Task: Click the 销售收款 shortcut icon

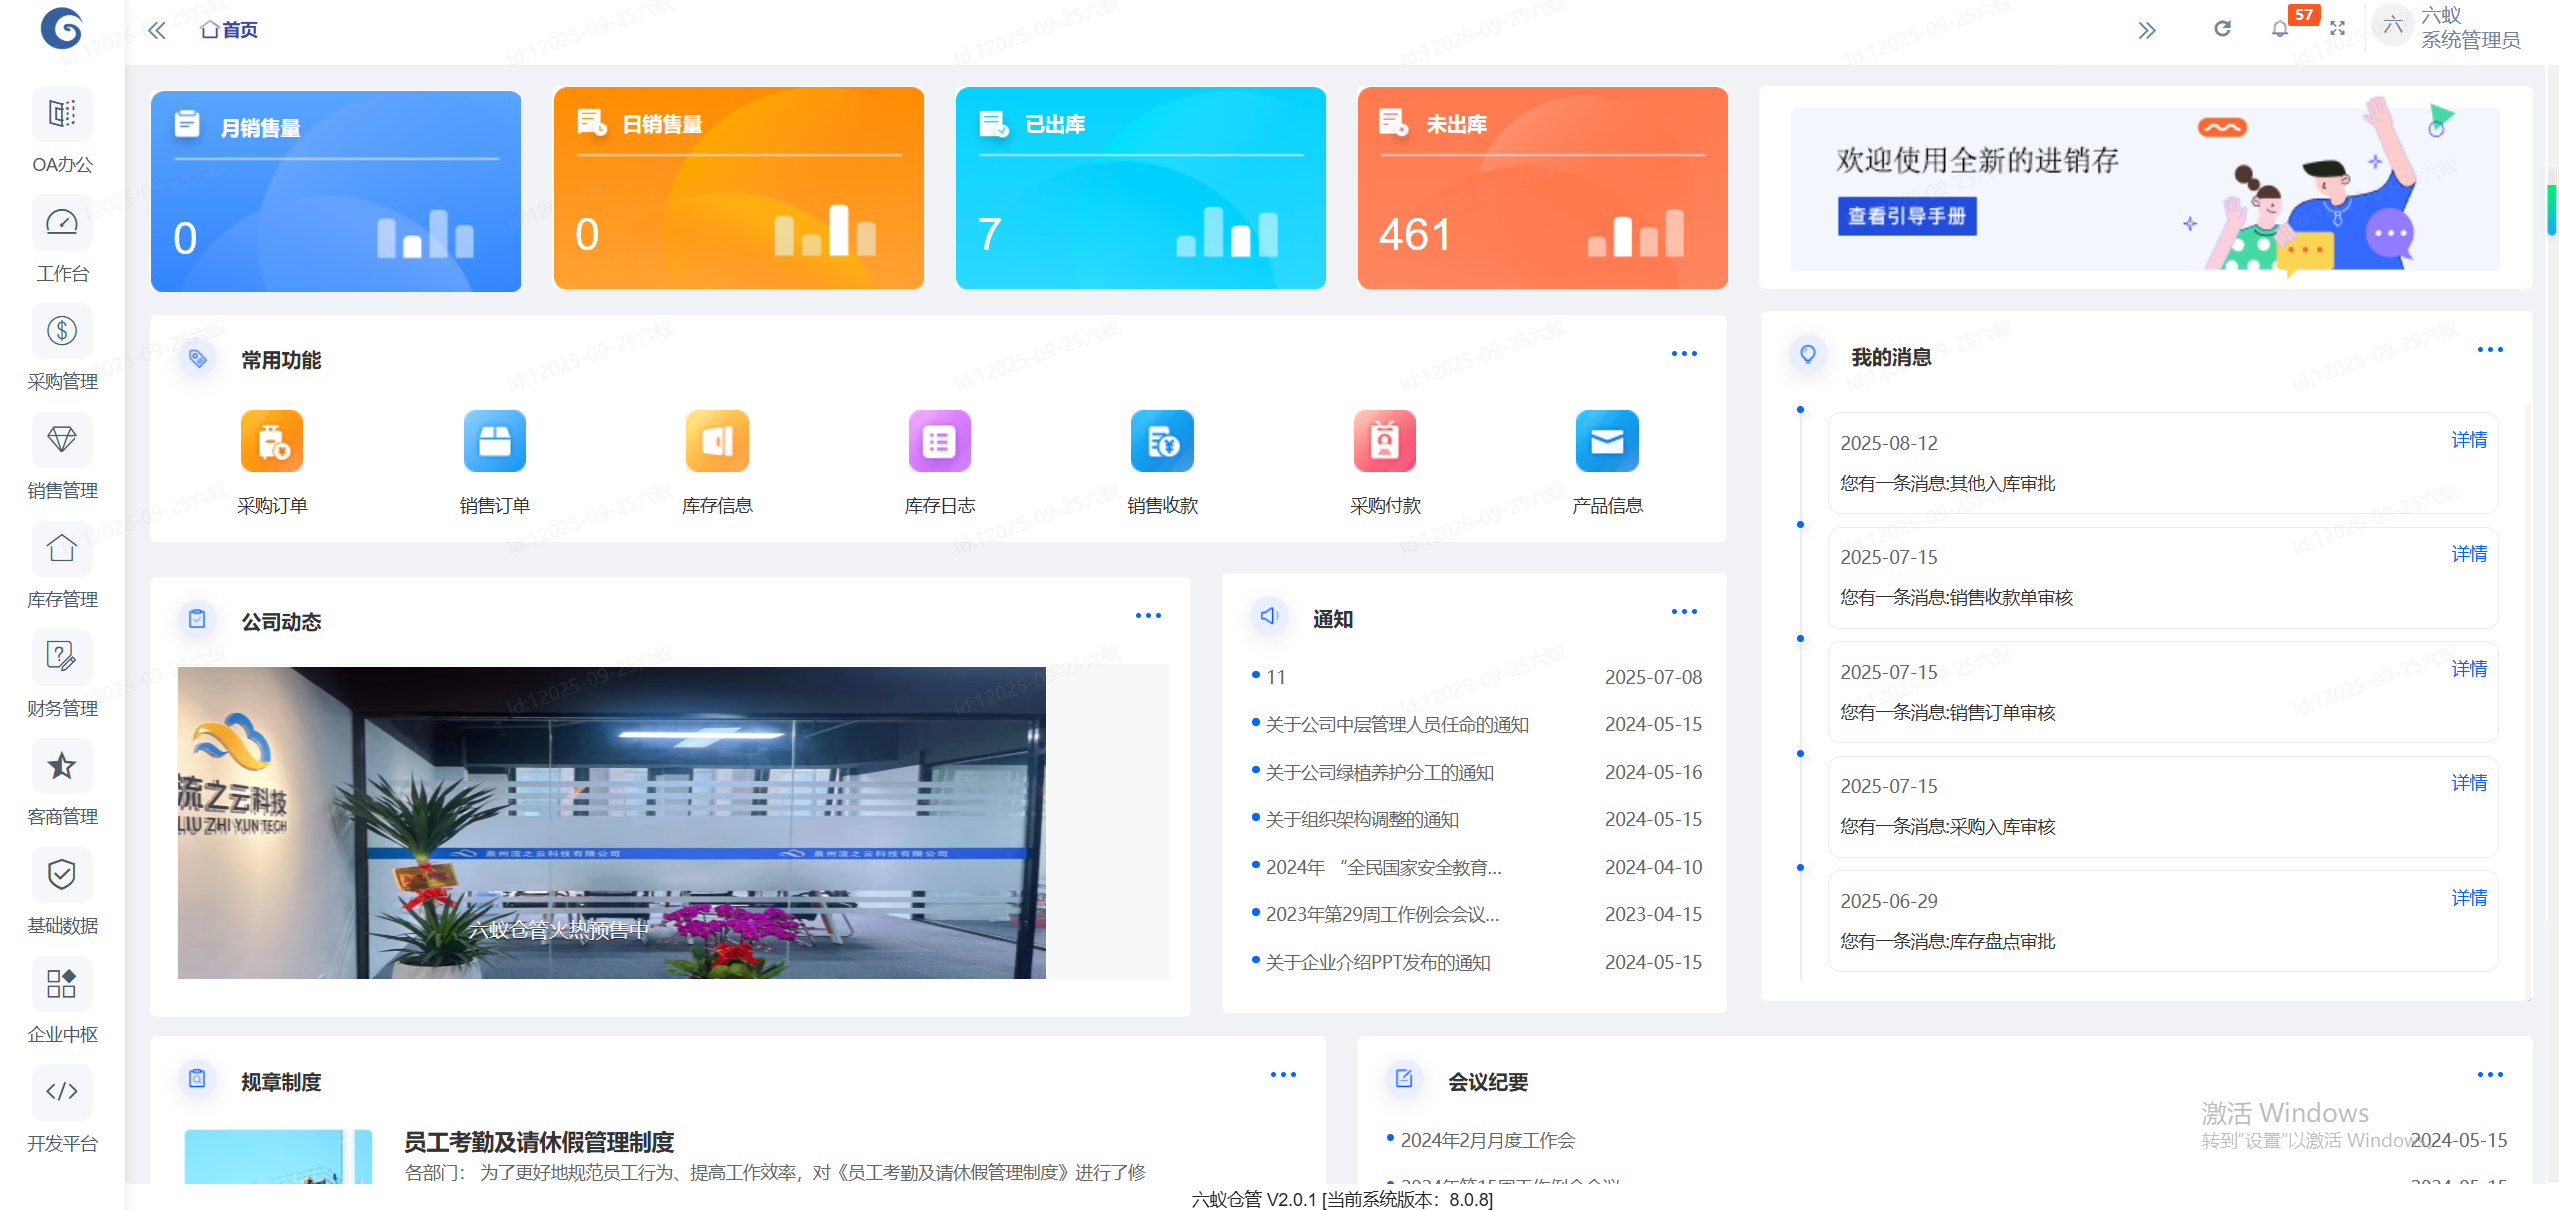Action: click(1161, 441)
